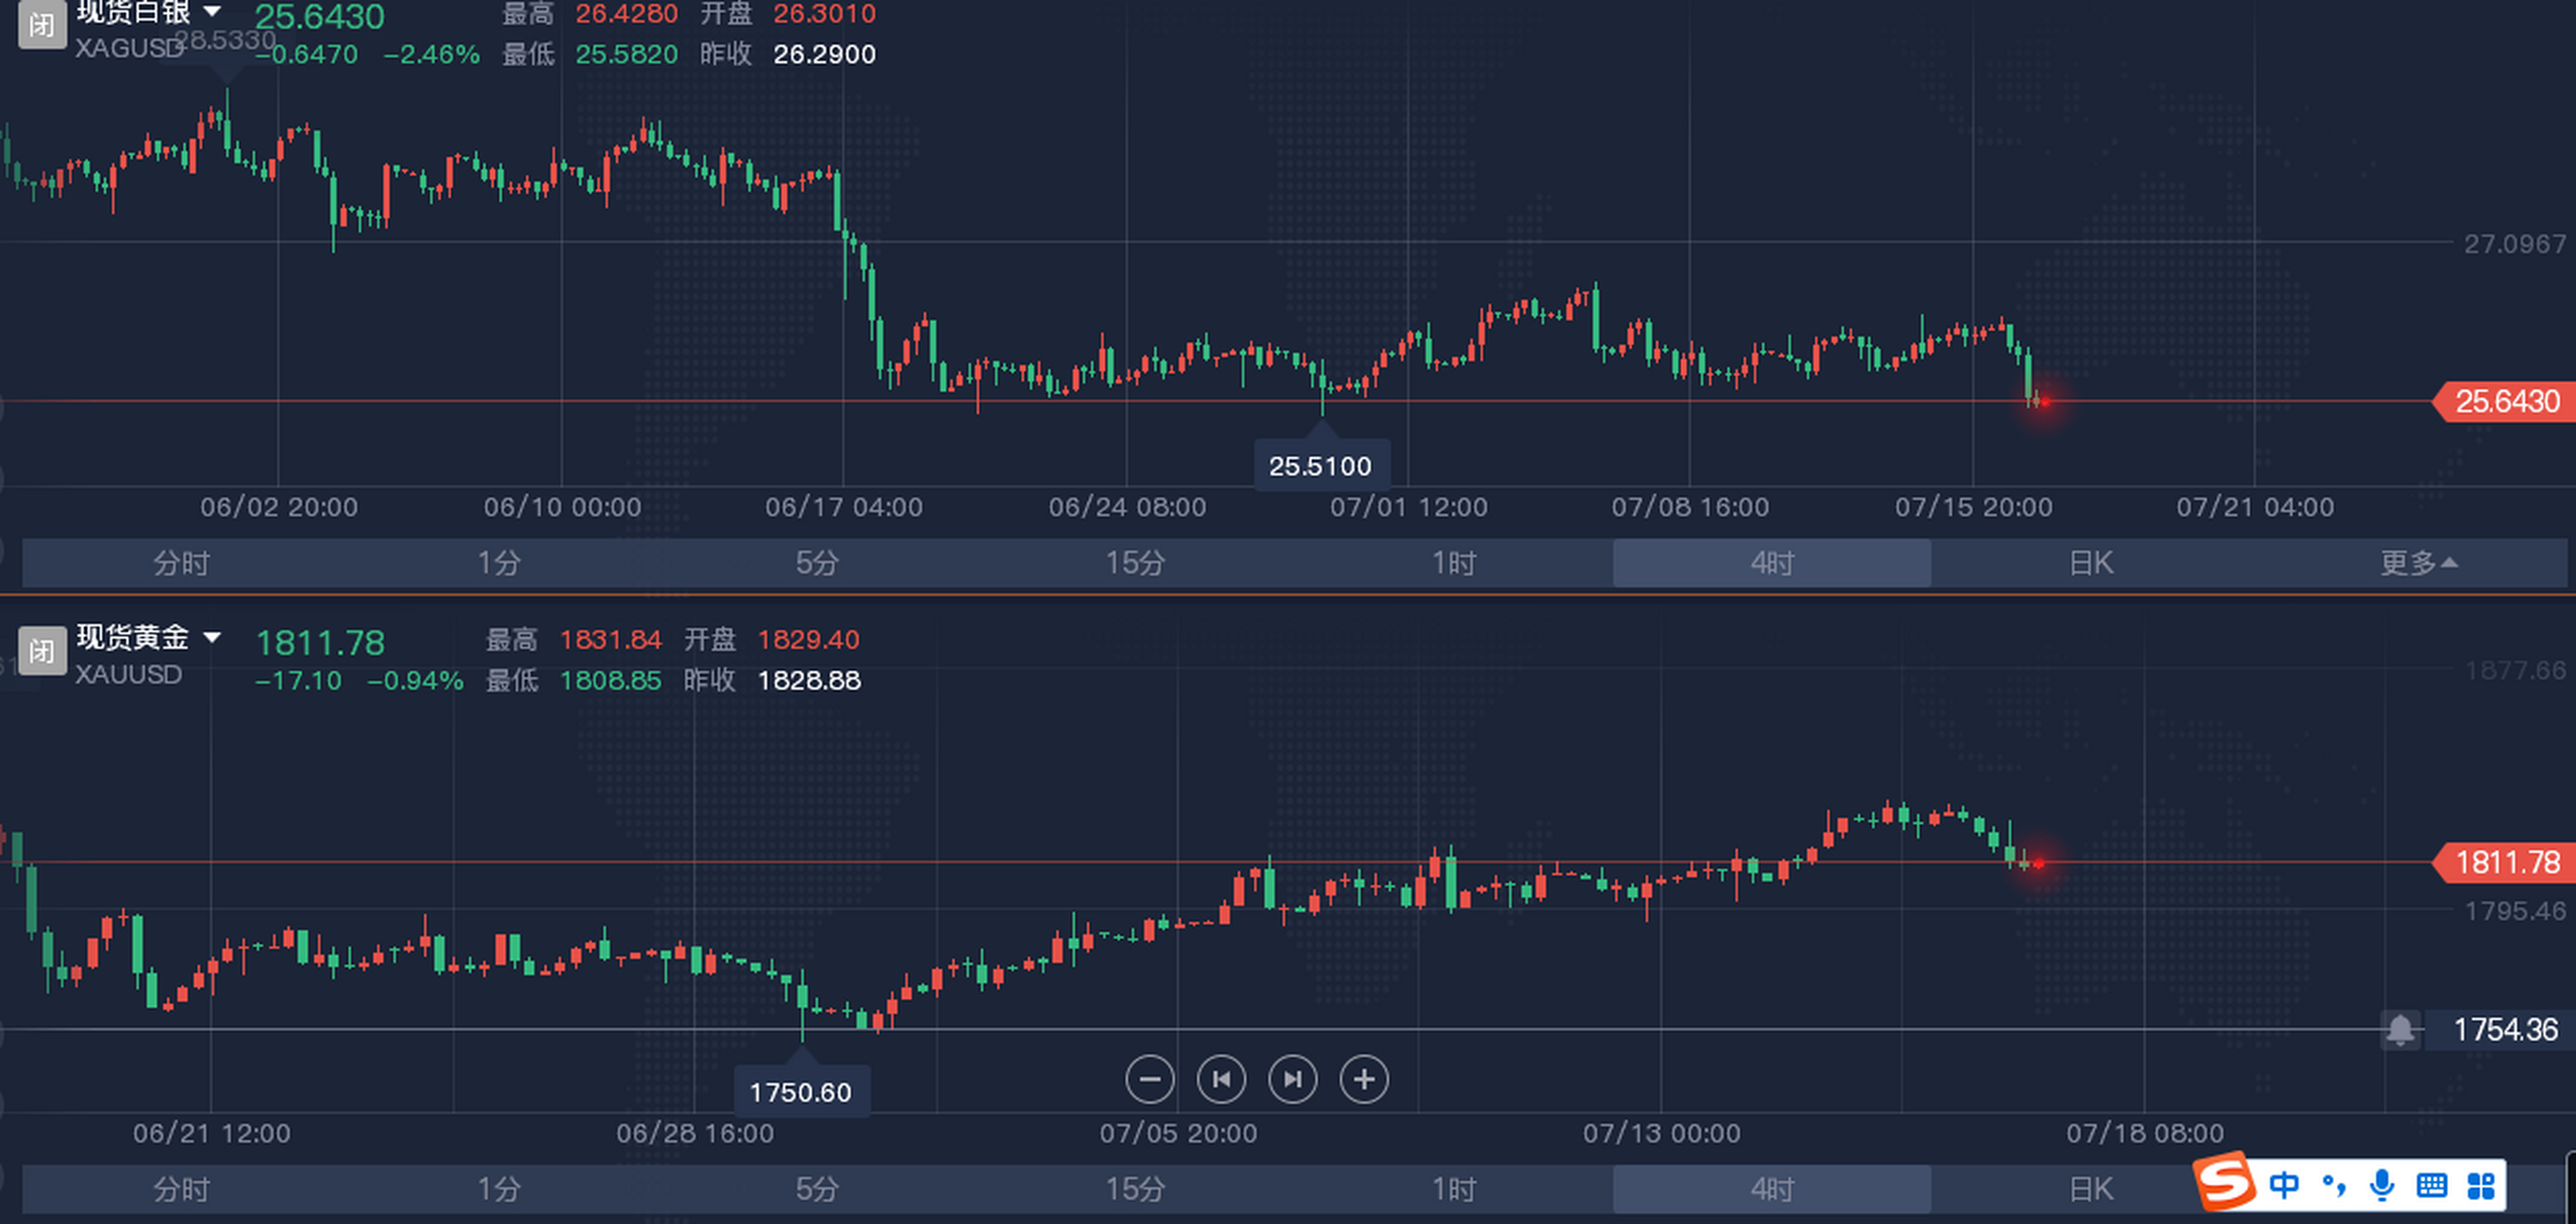
Task: Click the gold chart 闭 status icon
Action: (42, 651)
